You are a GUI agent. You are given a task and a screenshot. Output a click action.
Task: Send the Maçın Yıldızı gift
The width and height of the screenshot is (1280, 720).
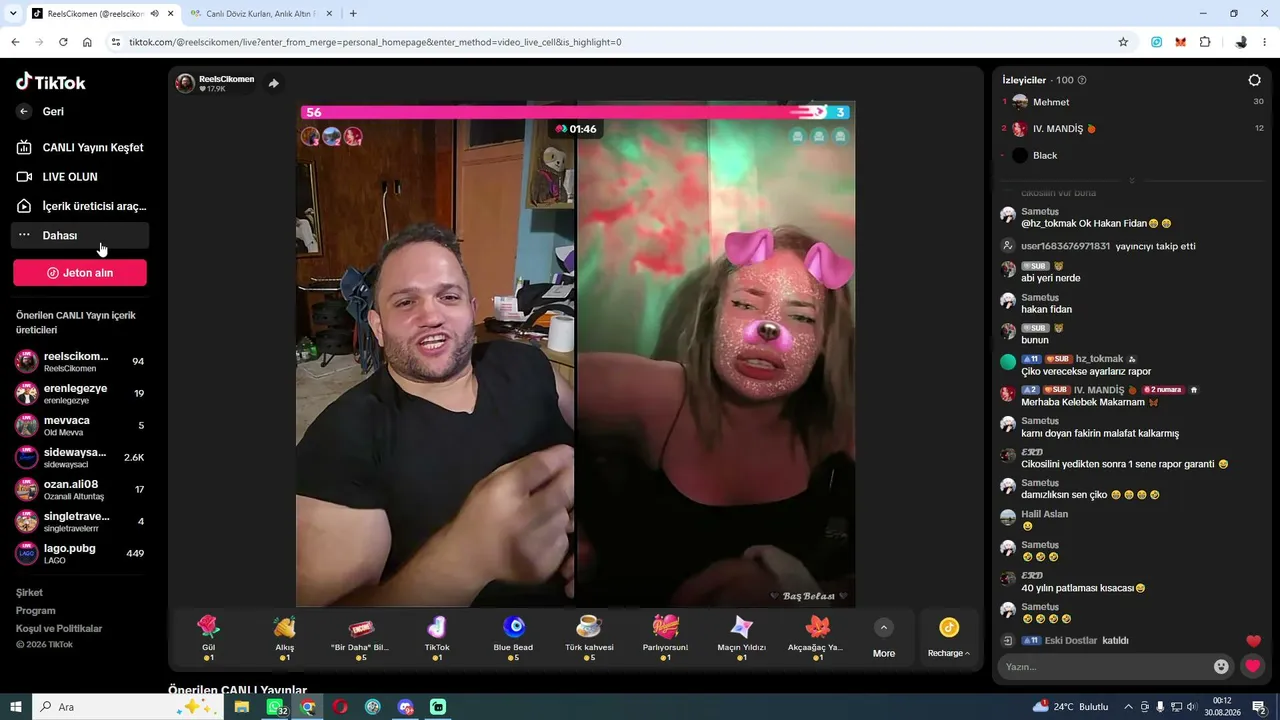pyautogui.click(x=741, y=637)
